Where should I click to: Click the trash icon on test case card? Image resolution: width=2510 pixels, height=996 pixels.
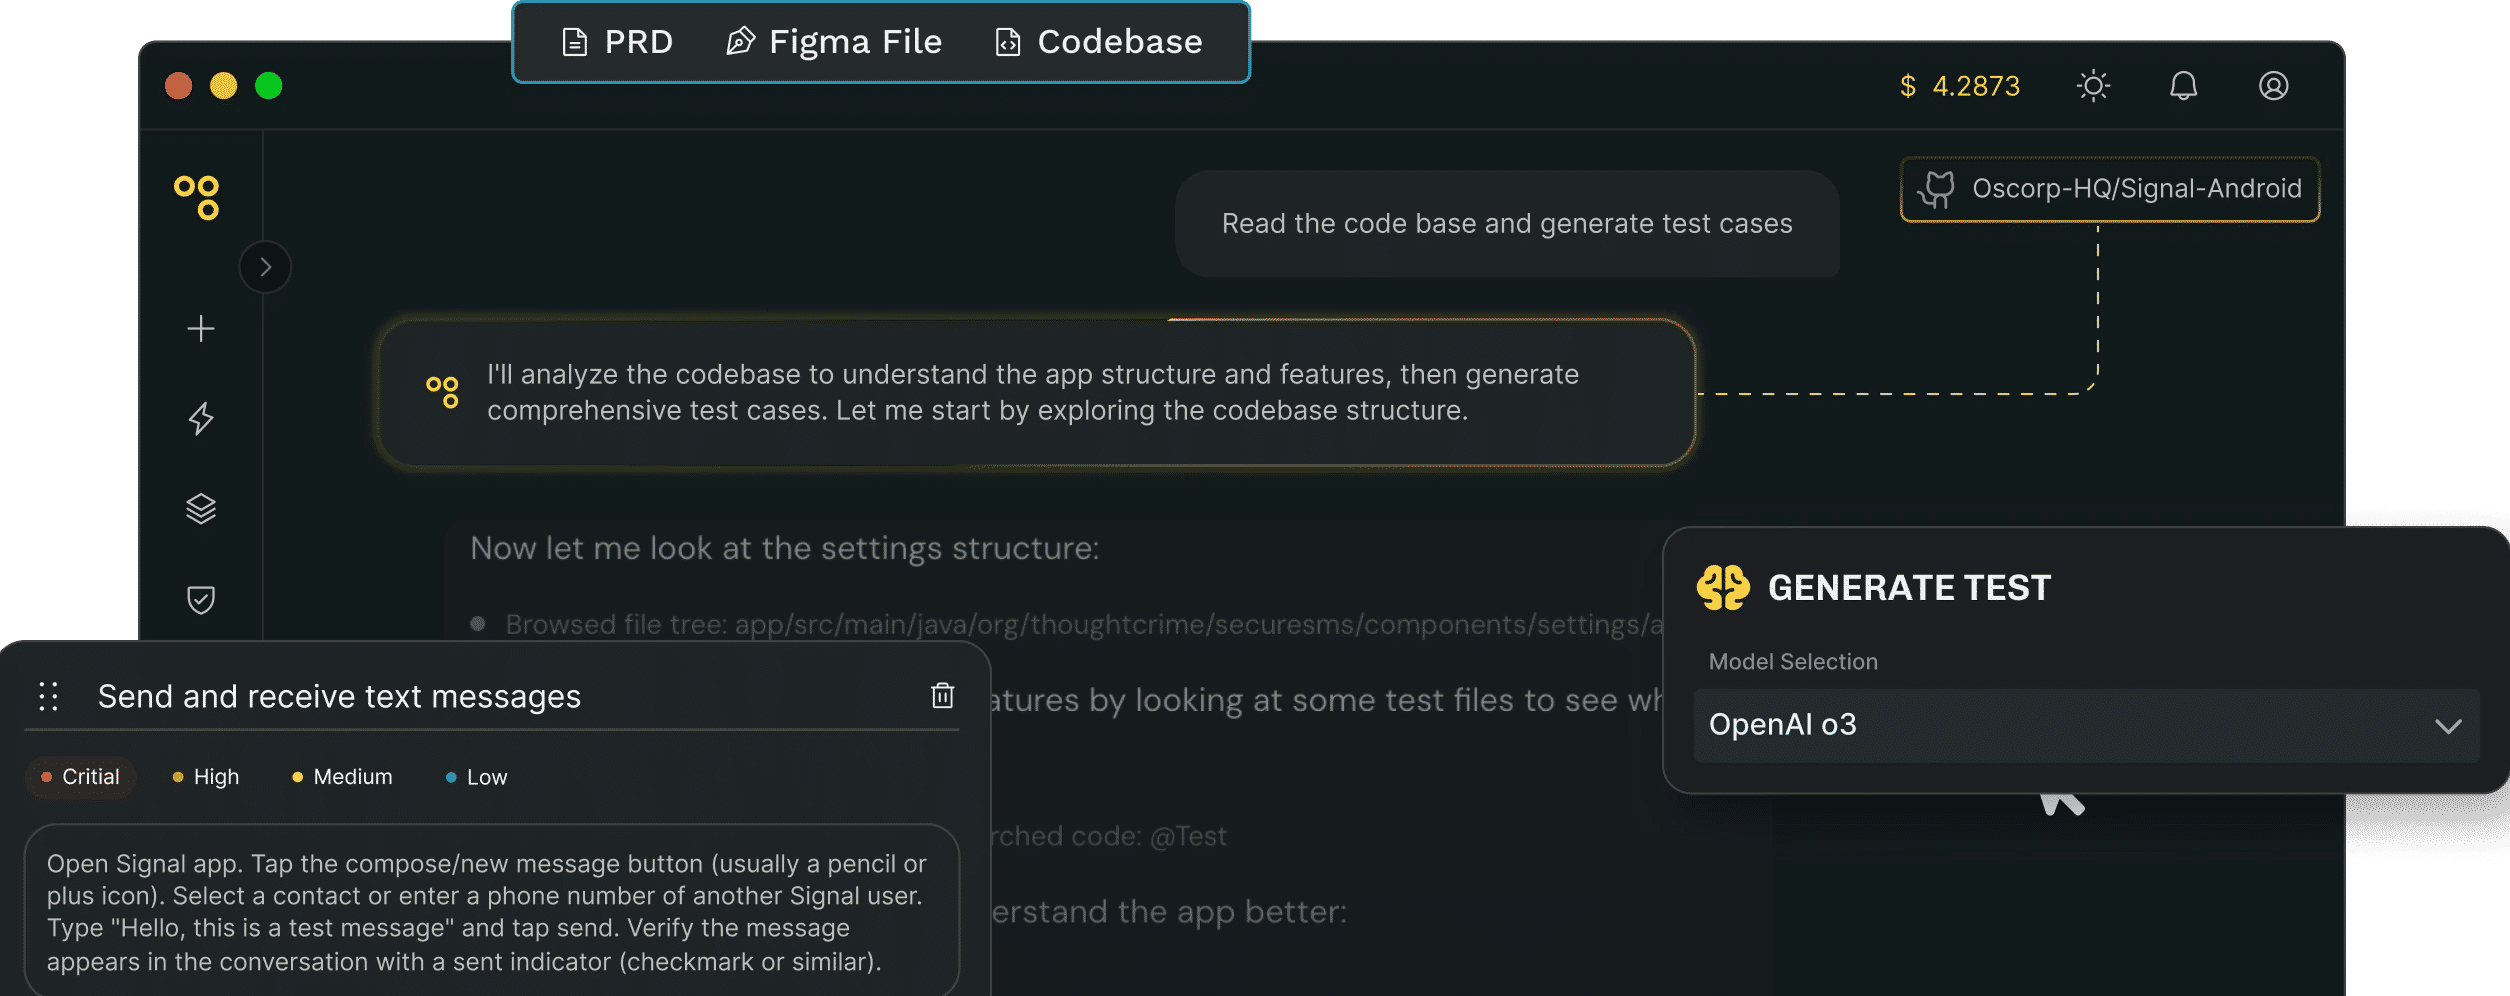click(941, 695)
